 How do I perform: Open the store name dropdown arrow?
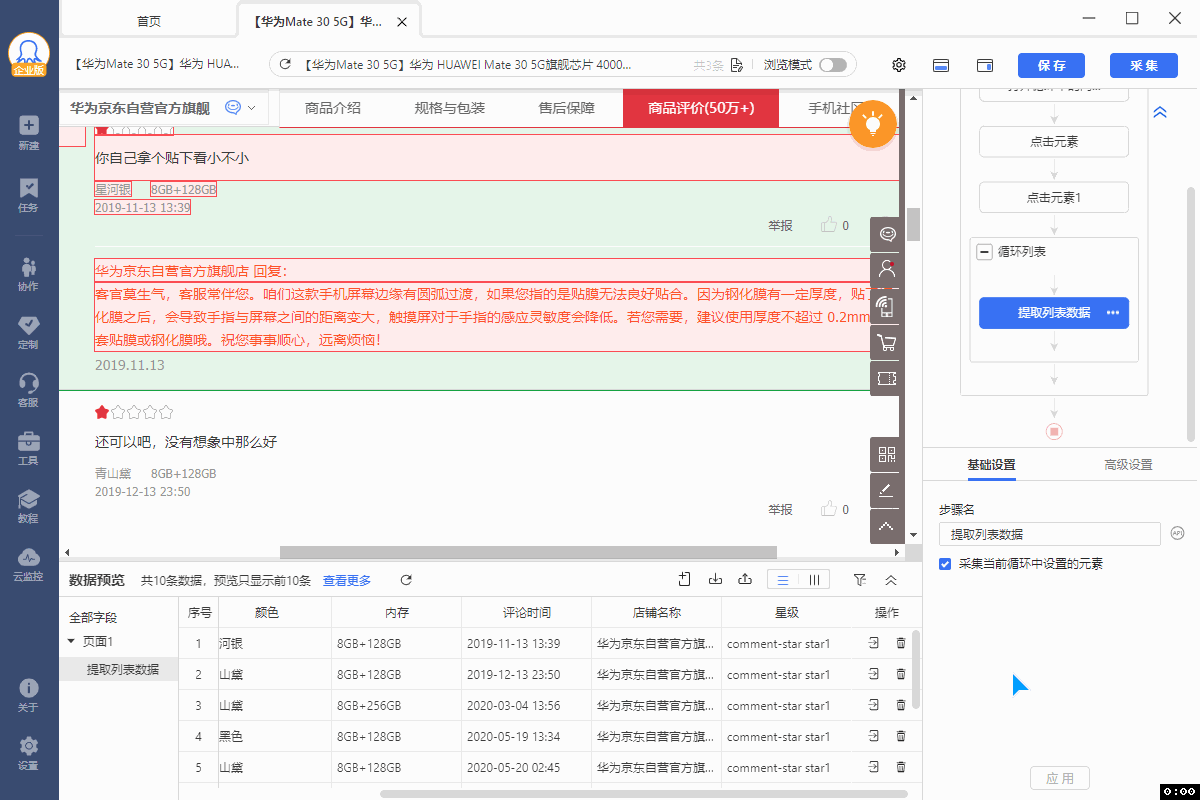click(251, 108)
